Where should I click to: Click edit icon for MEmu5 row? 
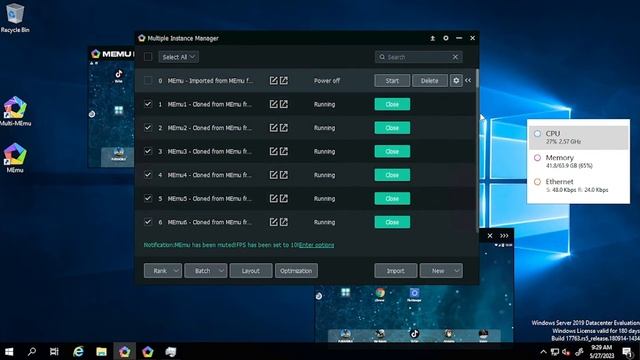click(x=273, y=198)
